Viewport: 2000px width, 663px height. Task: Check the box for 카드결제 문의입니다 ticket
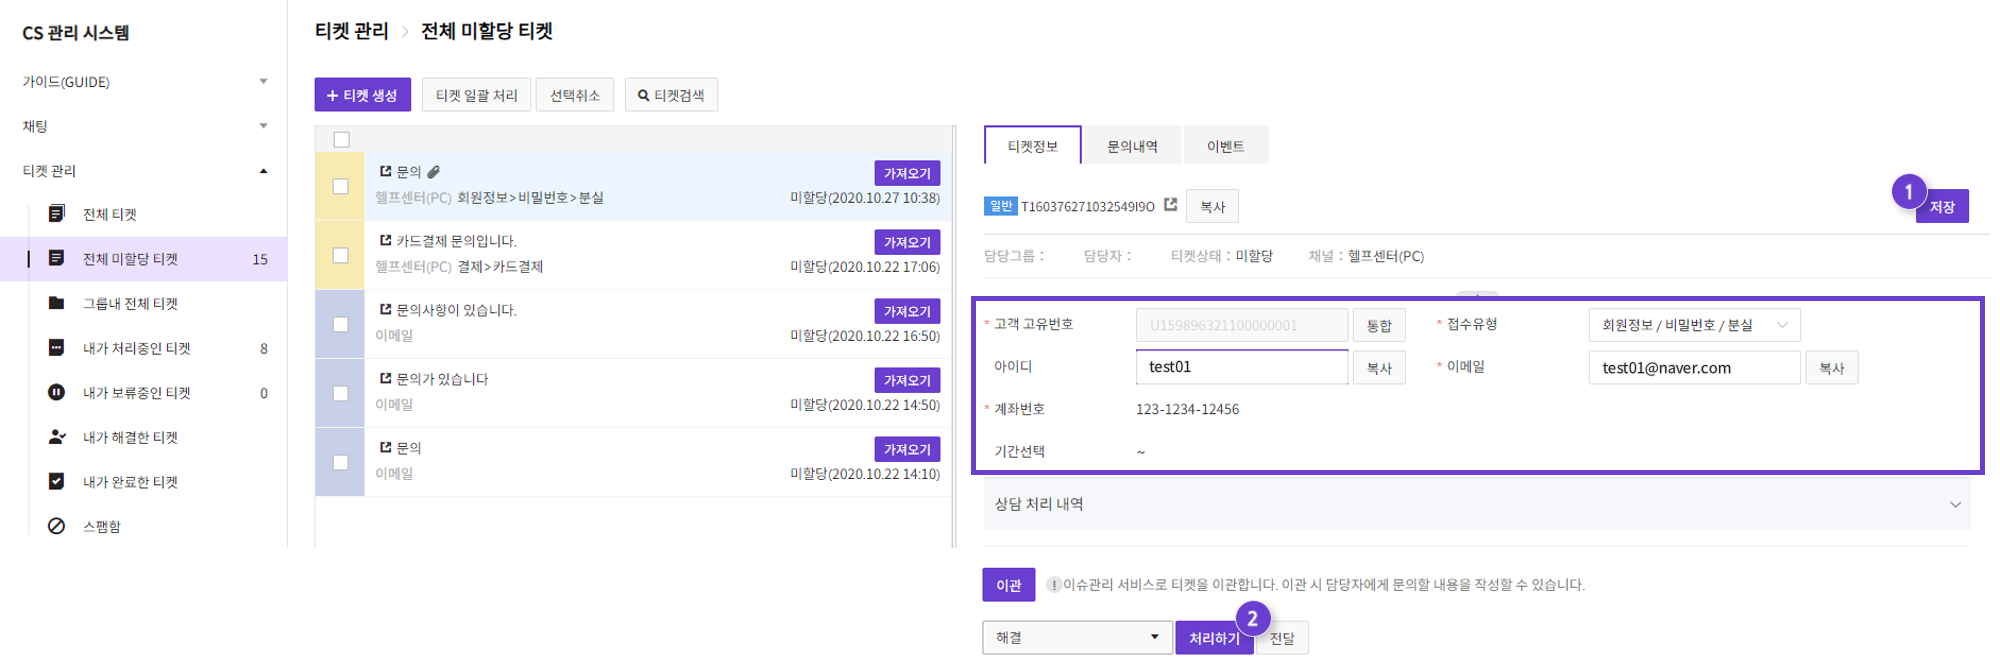(341, 256)
